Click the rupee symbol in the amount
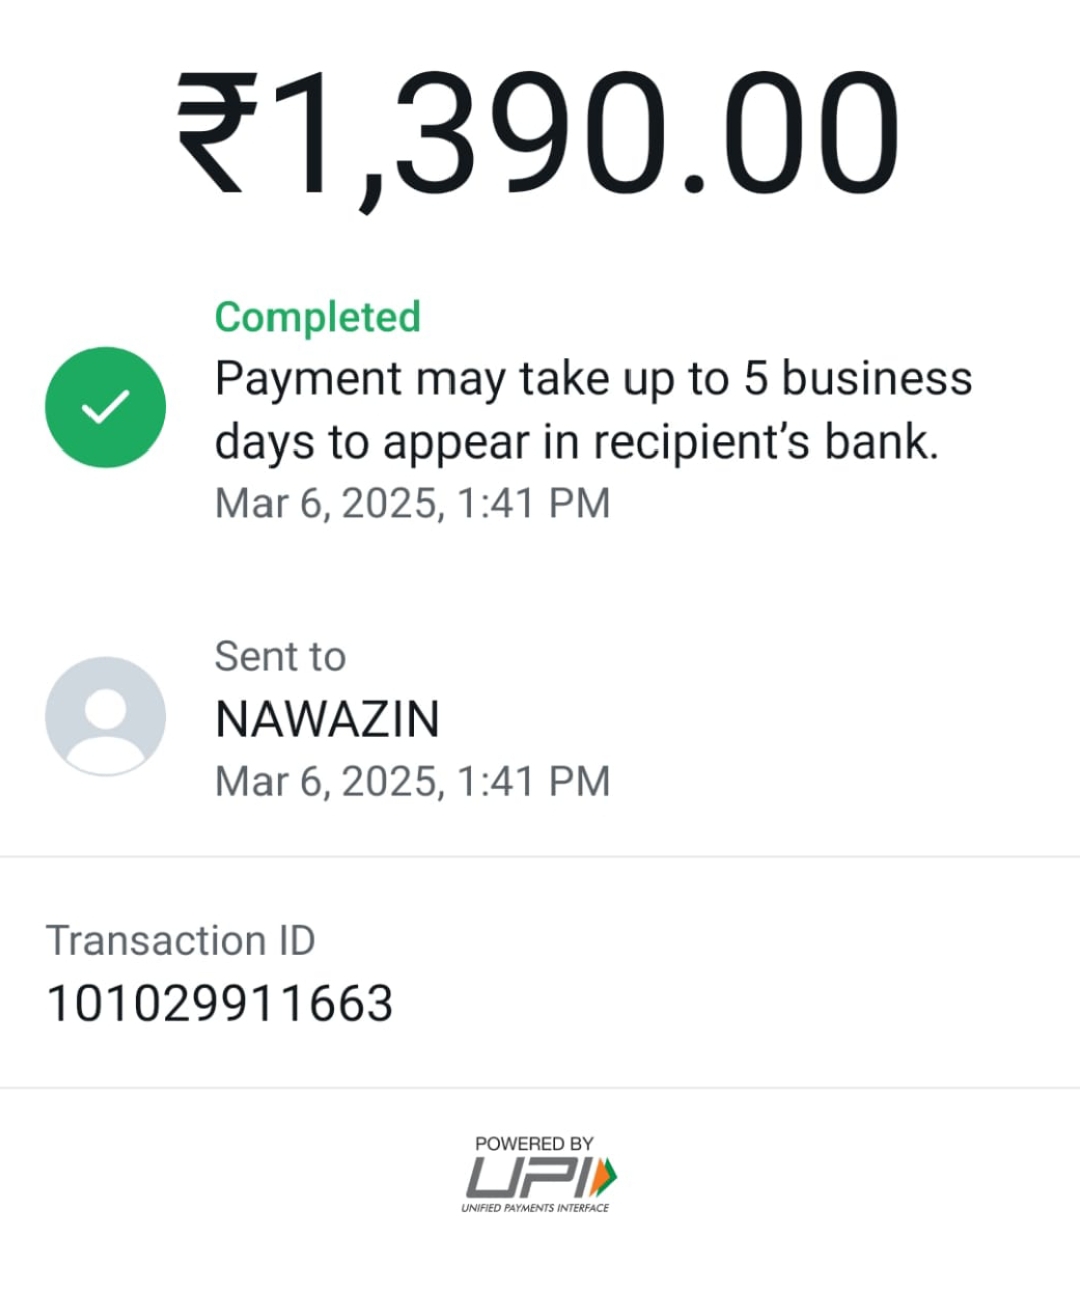This screenshot has height=1312, width=1080. click(217, 135)
